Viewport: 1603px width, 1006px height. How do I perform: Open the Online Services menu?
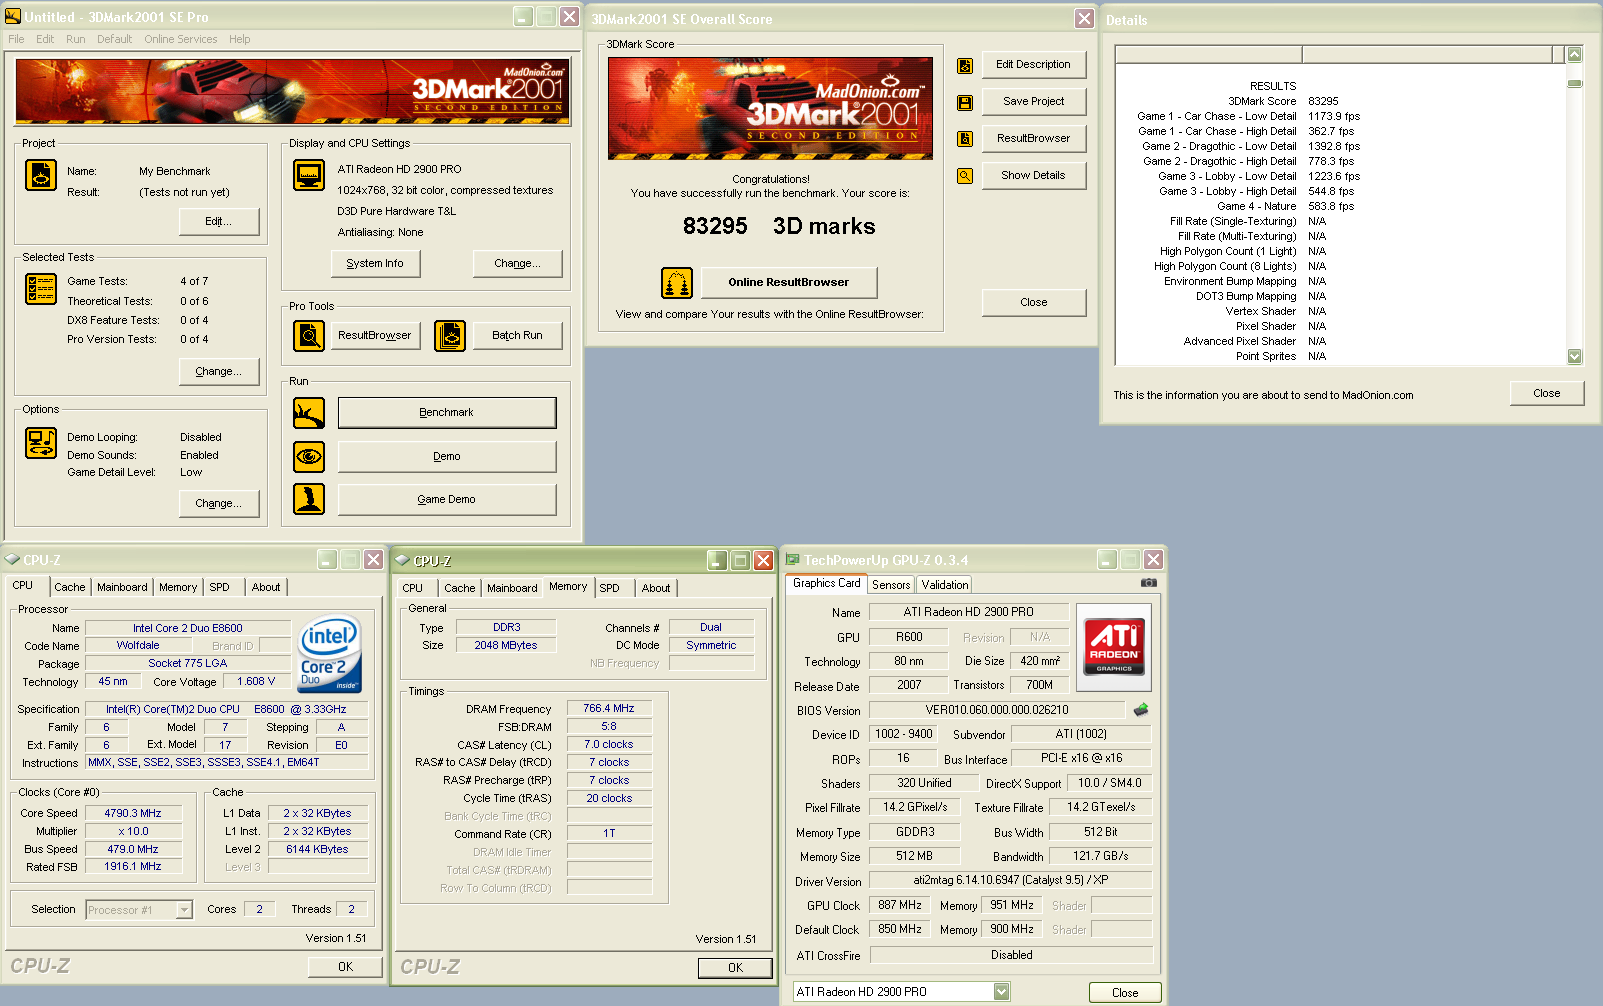tap(180, 39)
